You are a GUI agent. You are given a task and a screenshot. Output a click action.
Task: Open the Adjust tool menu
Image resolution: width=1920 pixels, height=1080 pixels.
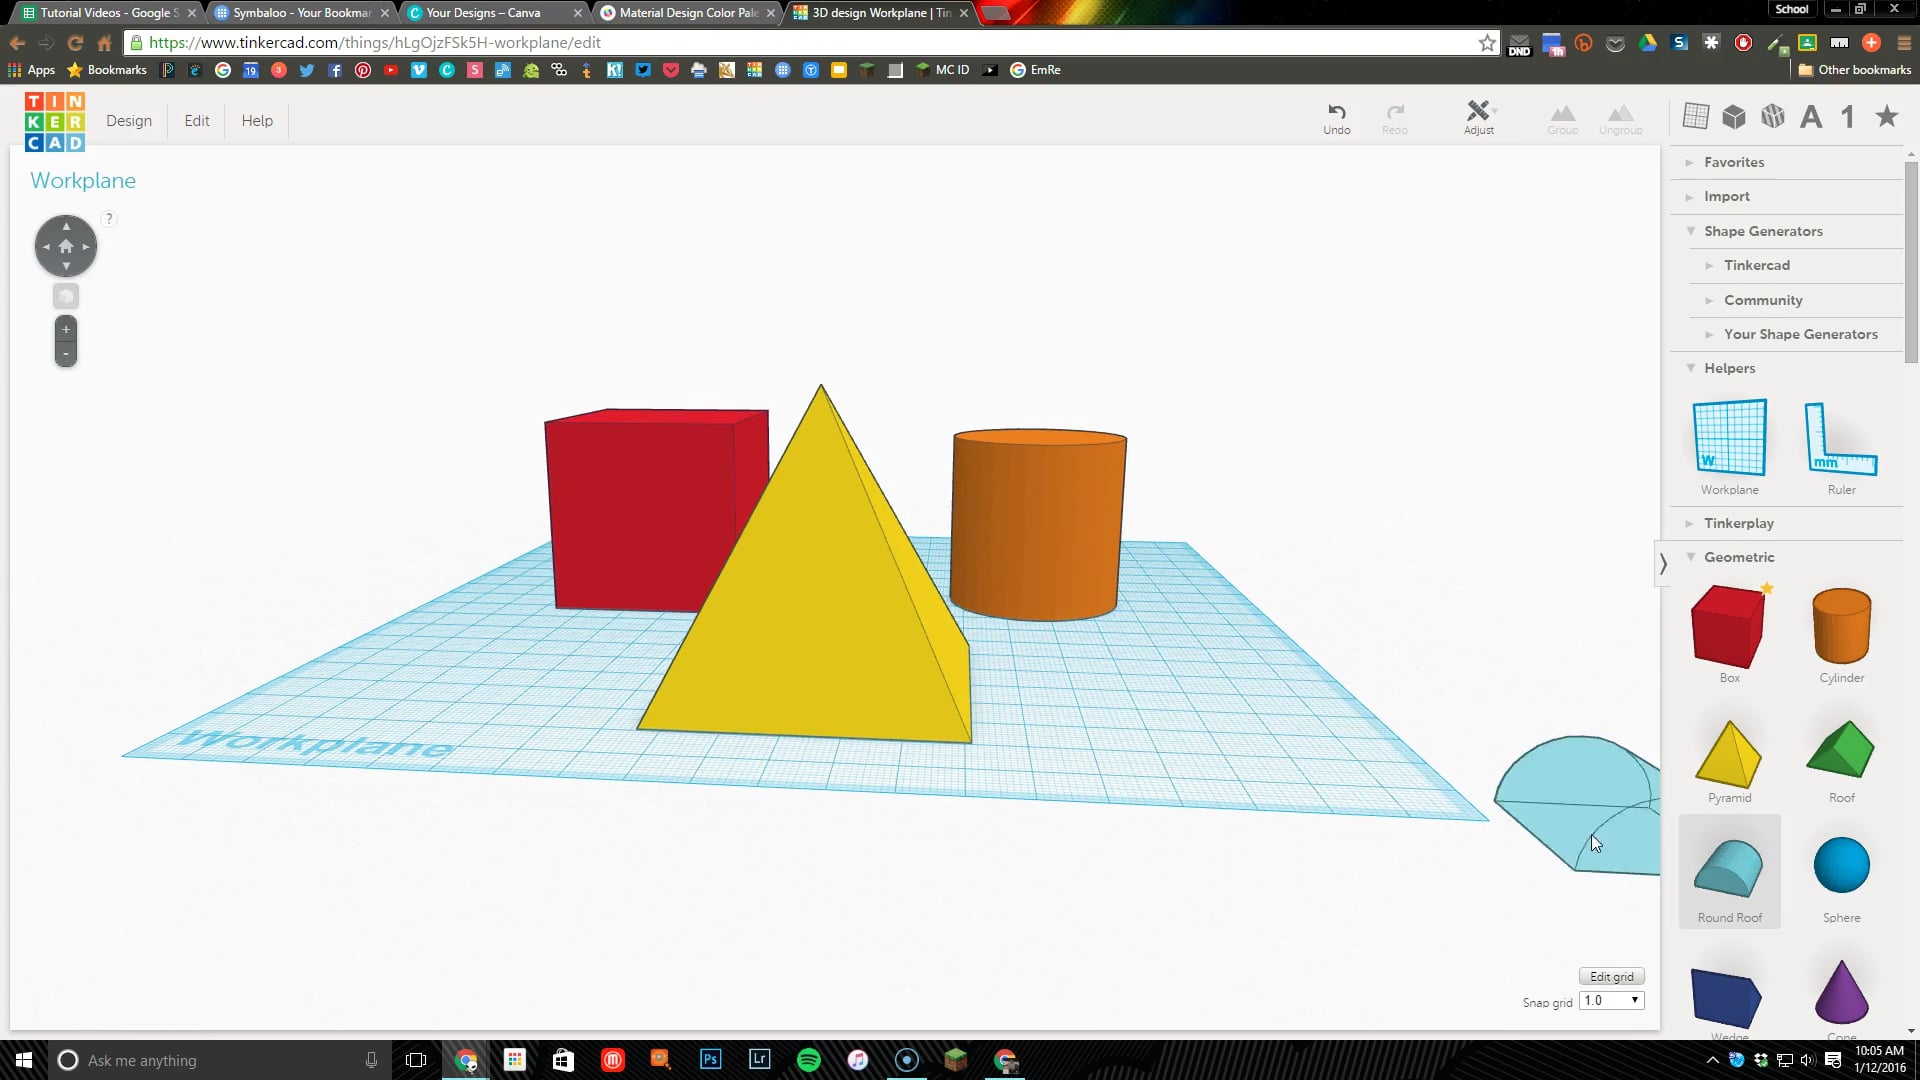[x=1479, y=117]
